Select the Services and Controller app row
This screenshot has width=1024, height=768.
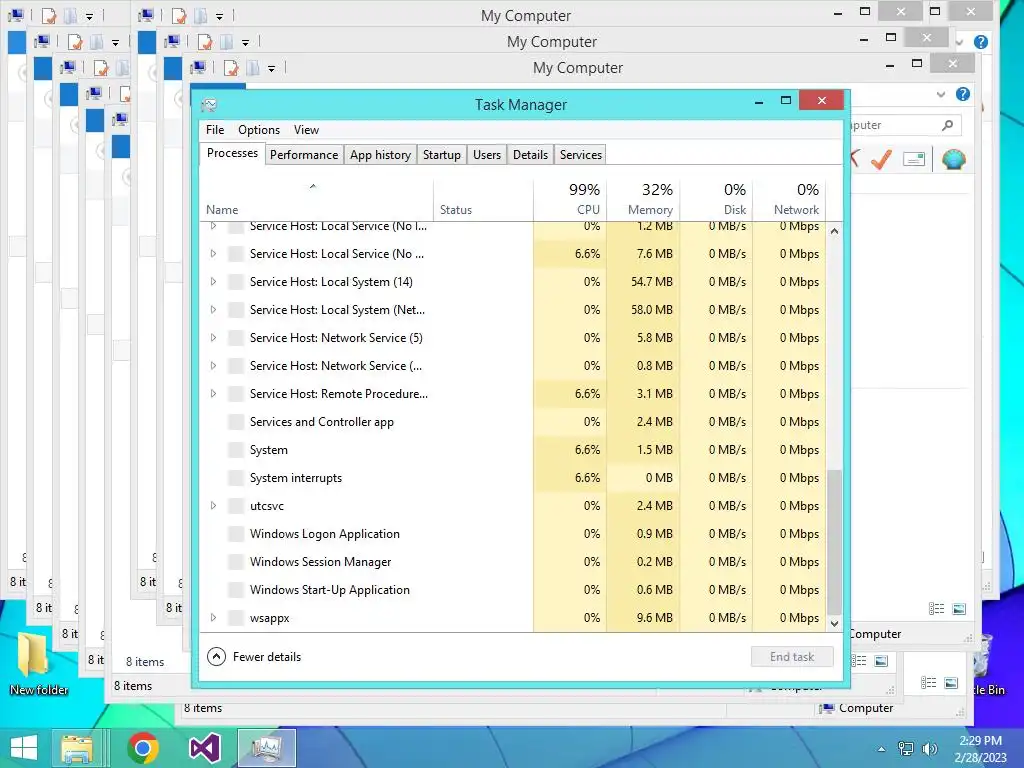click(513, 422)
